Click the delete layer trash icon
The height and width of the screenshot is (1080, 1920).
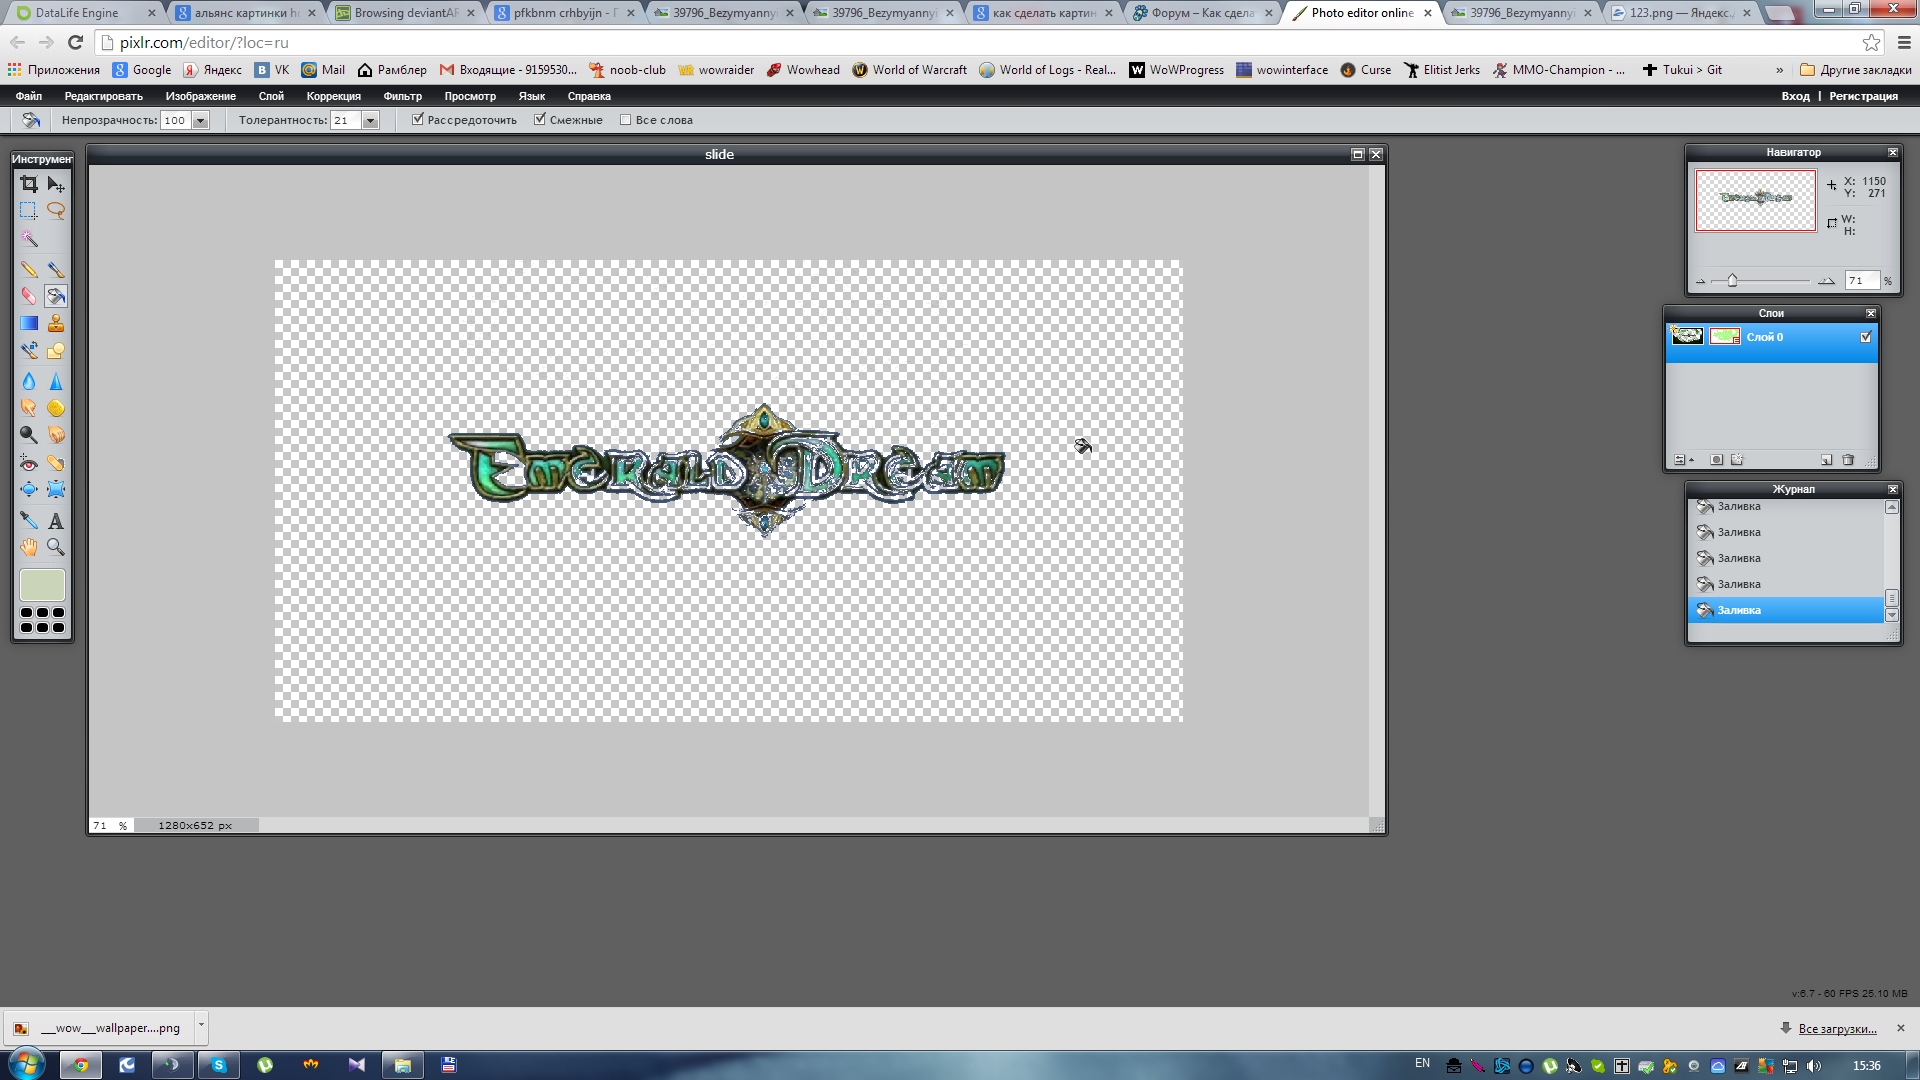[x=1848, y=460]
